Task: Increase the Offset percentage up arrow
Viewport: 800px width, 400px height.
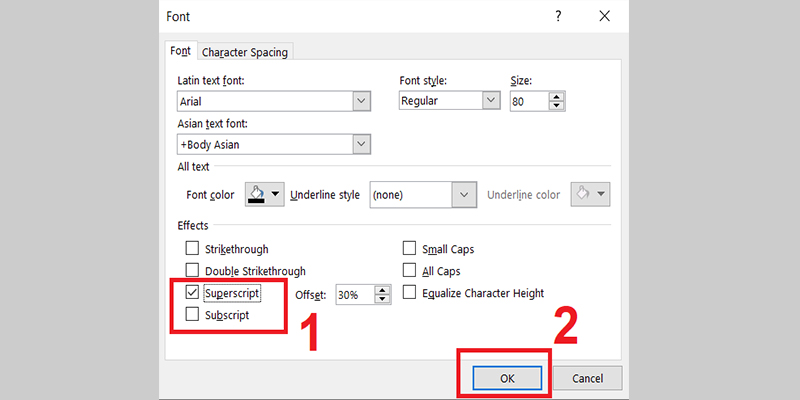Action: pos(382,290)
